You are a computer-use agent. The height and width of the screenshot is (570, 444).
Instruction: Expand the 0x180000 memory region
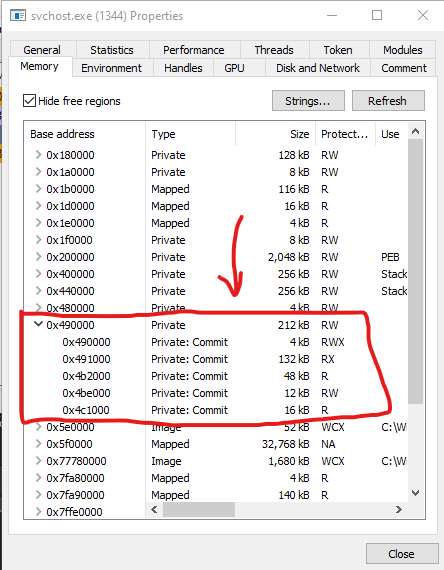click(x=38, y=155)
